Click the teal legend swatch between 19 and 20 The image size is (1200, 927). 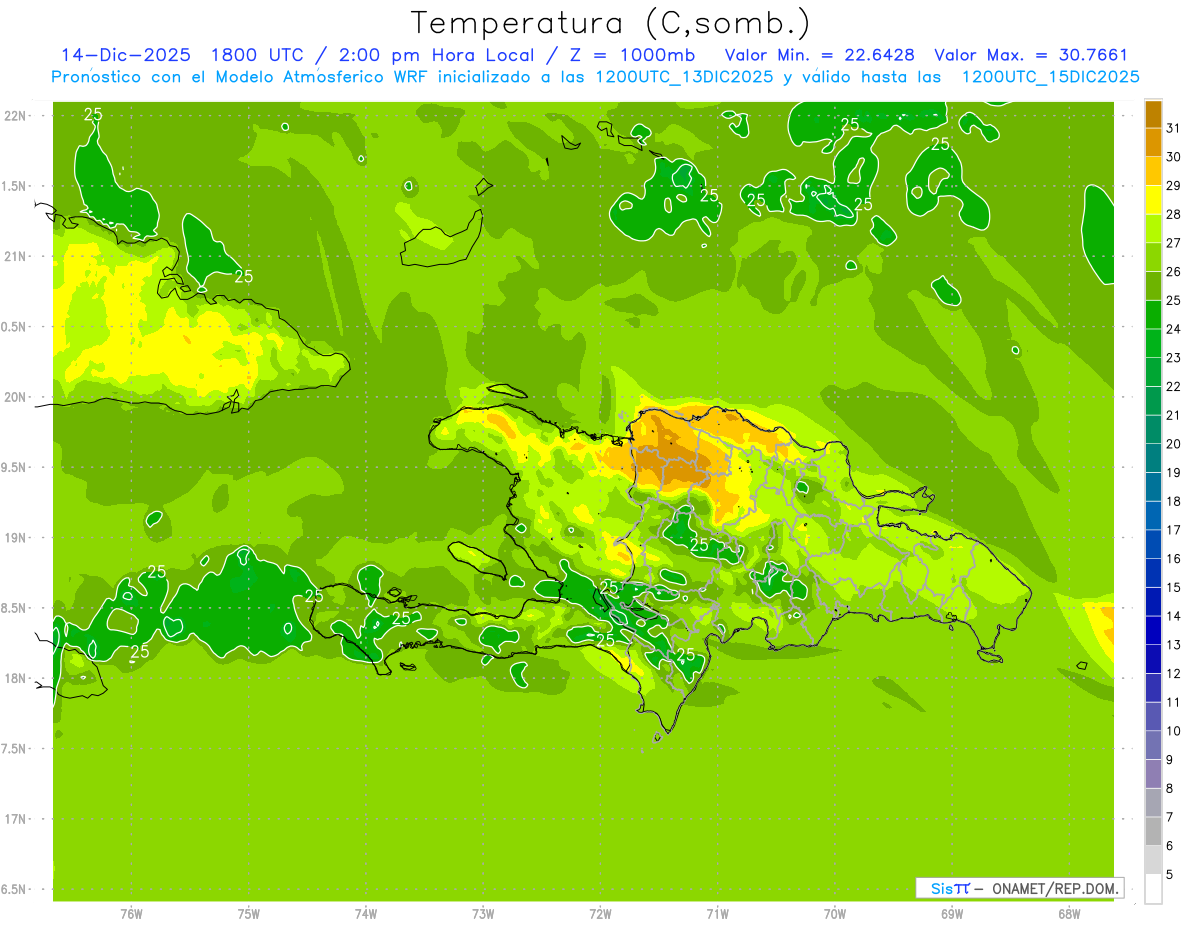tap(1153, 458)
